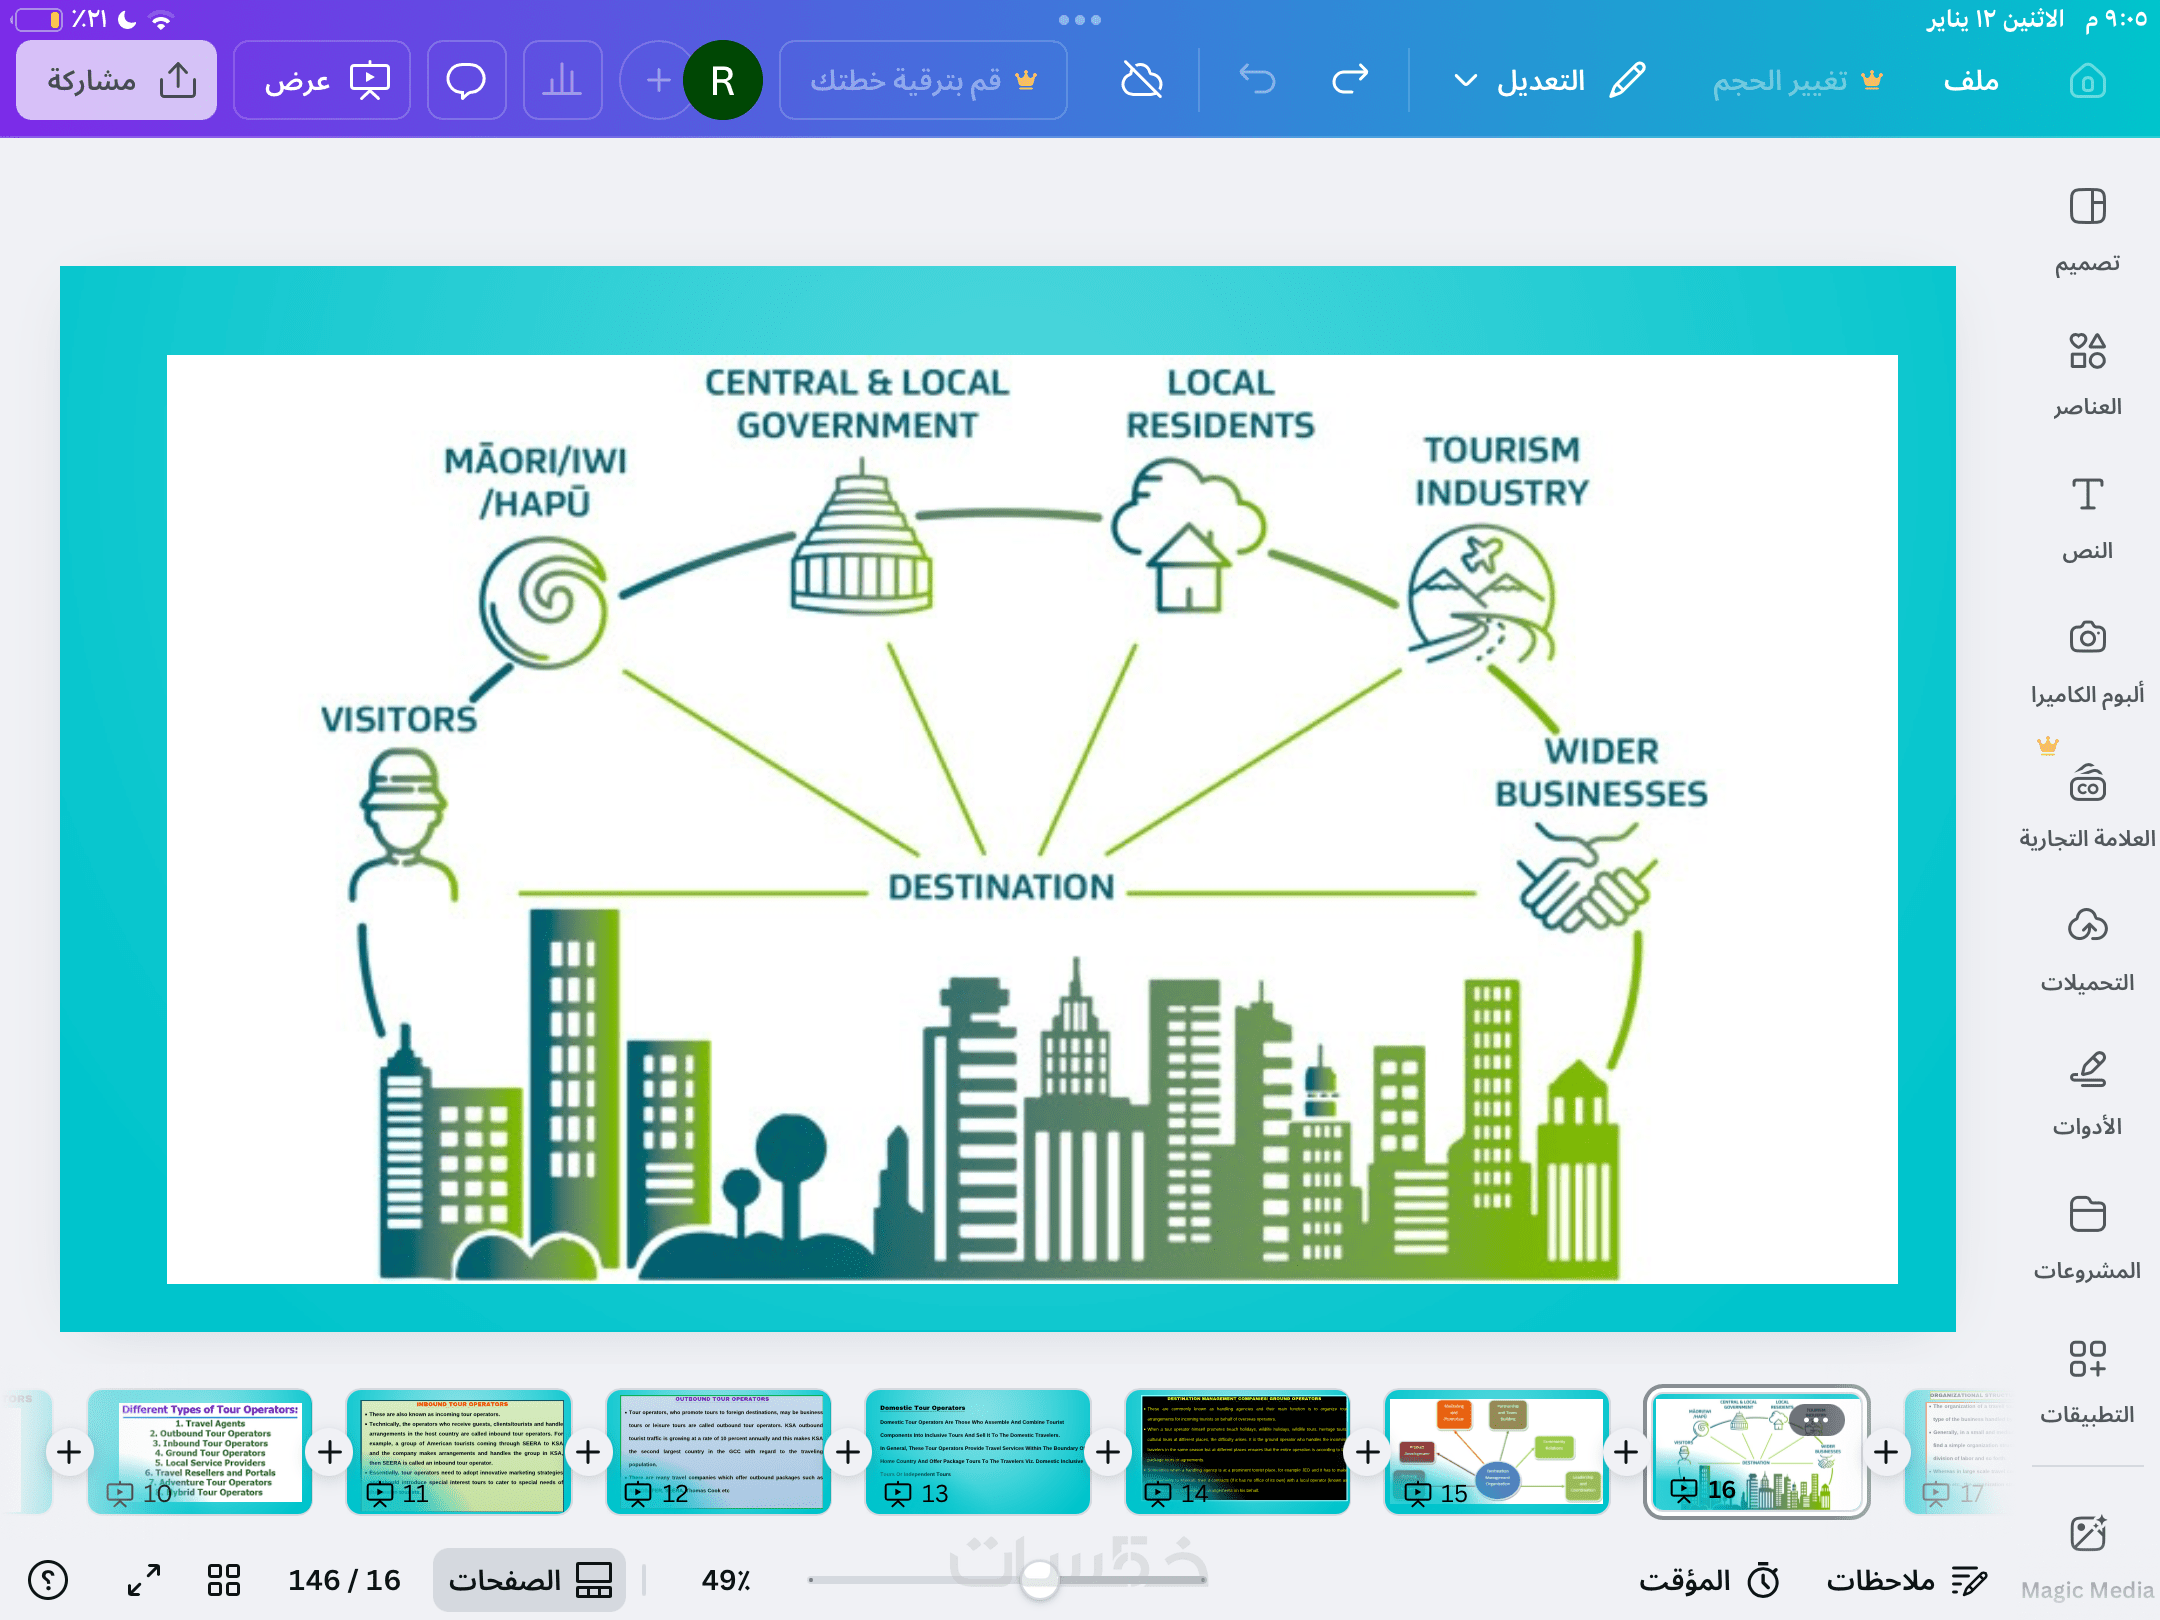Viewport: 2160px width, 1620px height.
Task: Click the undo arrow
Action: tap(1257, 79)
